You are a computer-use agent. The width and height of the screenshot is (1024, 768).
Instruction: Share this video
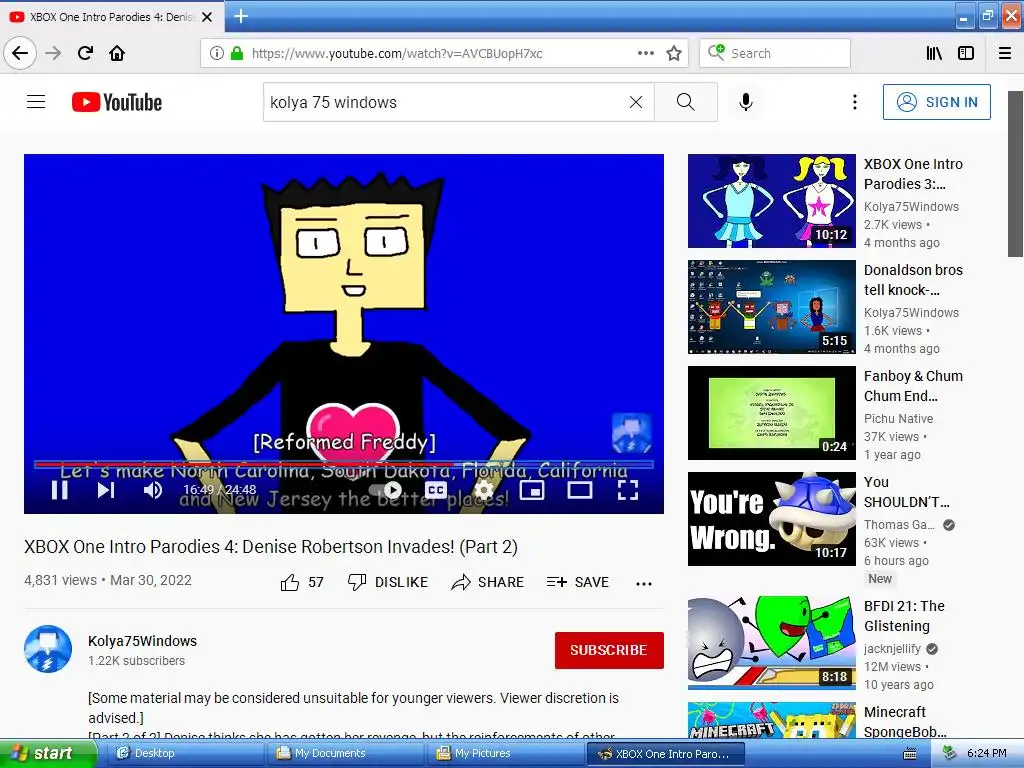pos(487,582)
